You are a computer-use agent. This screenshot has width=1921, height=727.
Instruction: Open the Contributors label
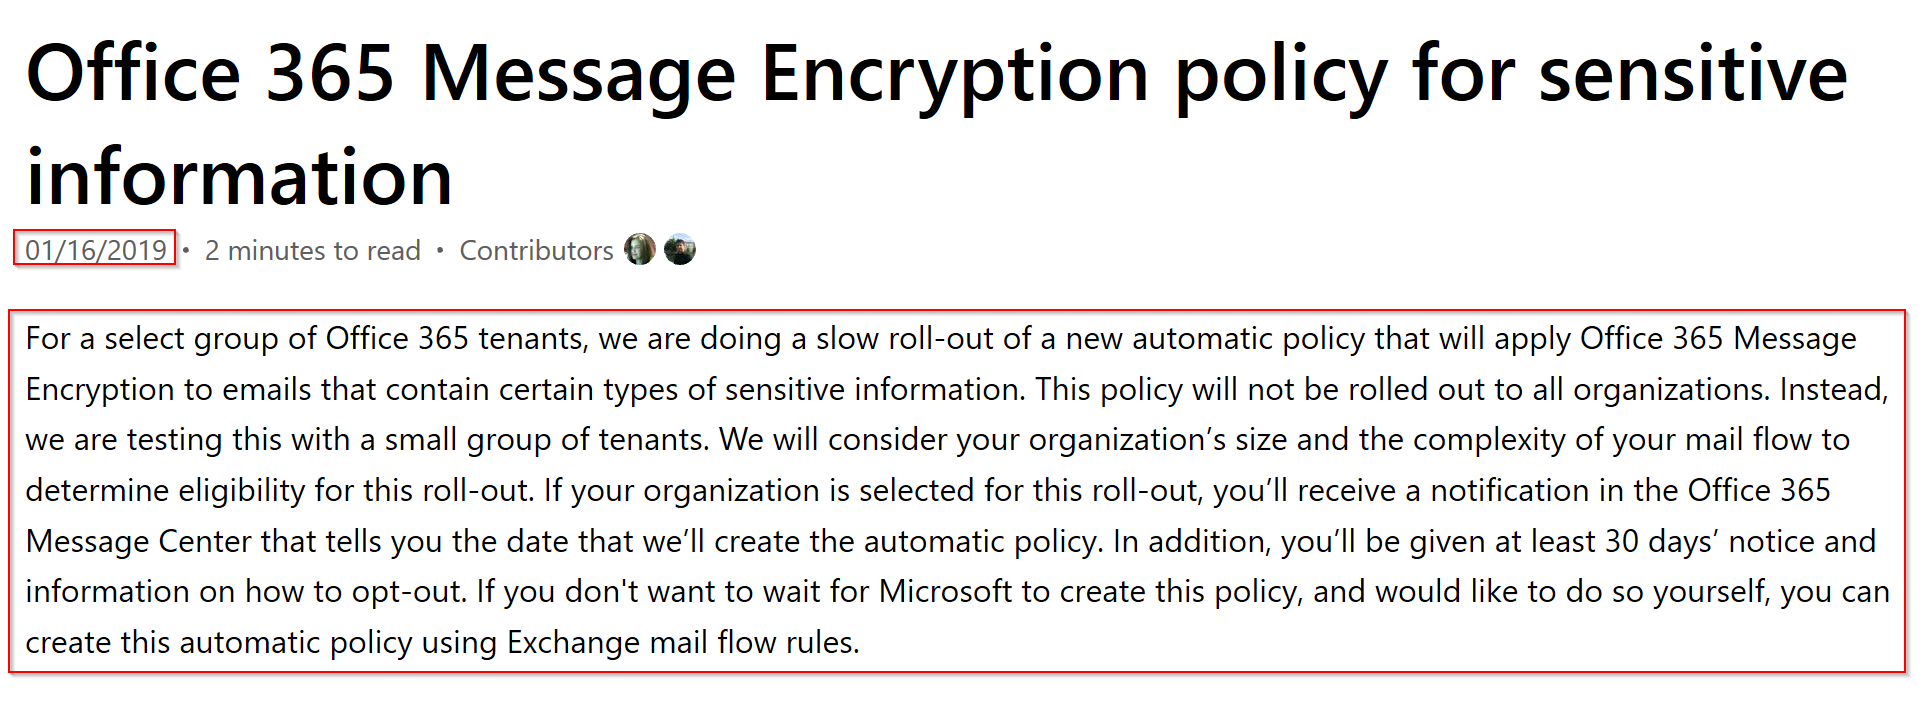pos(536,251)
